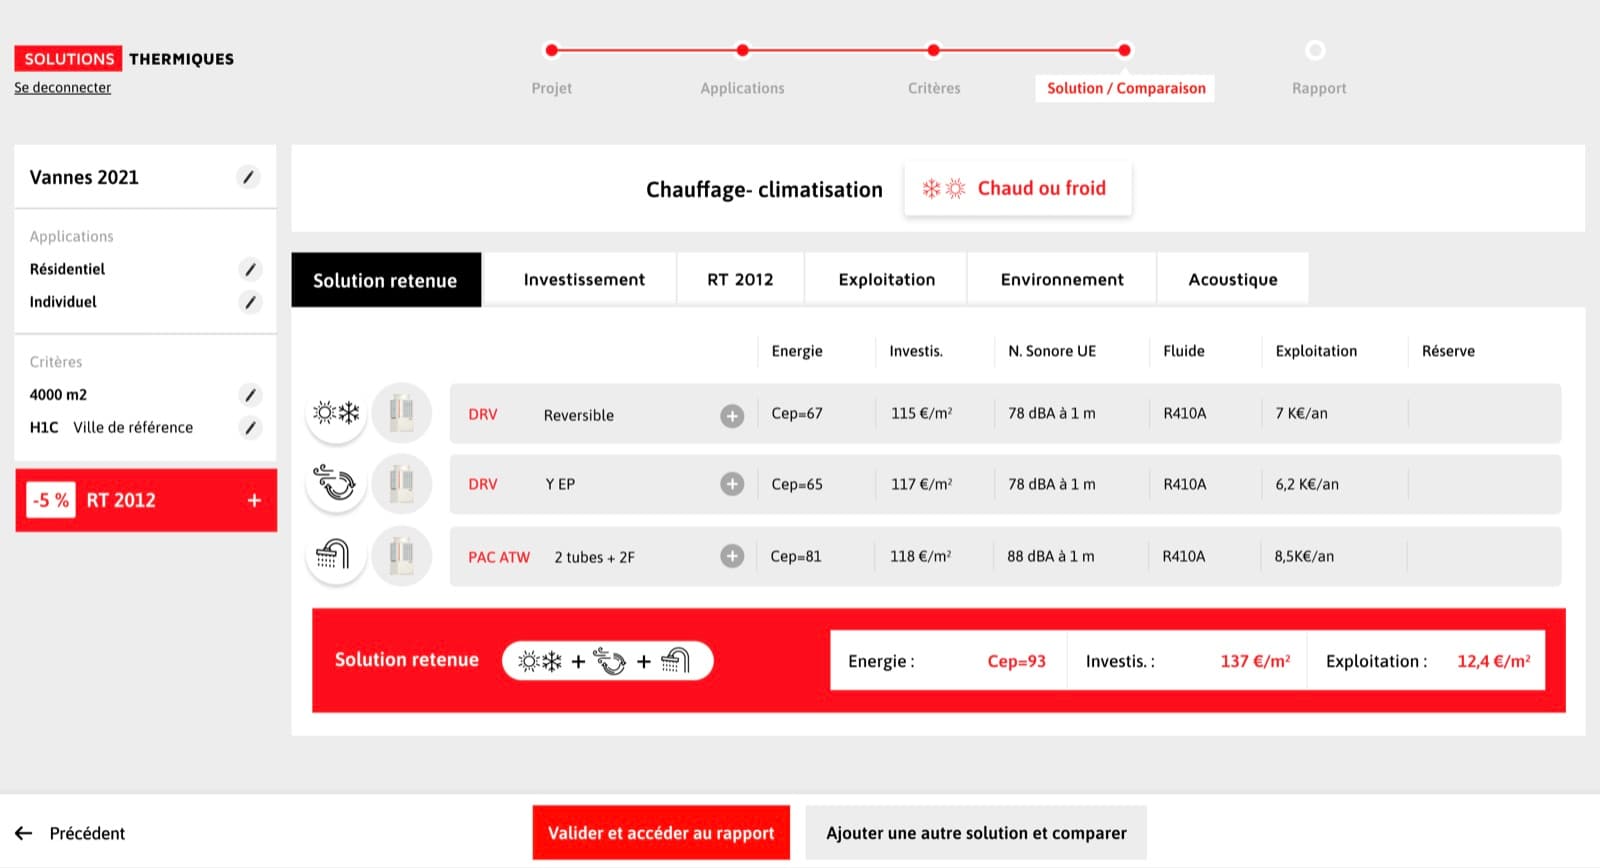Click the Solutions Thermiques logo
Image resolution: width=1600 pixels, height=868 pixels.
coord(124,59)
